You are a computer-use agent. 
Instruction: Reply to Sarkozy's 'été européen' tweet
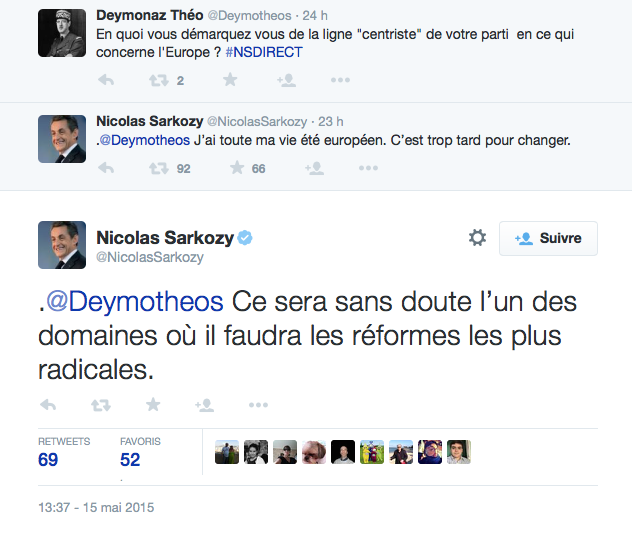(106, 168)
